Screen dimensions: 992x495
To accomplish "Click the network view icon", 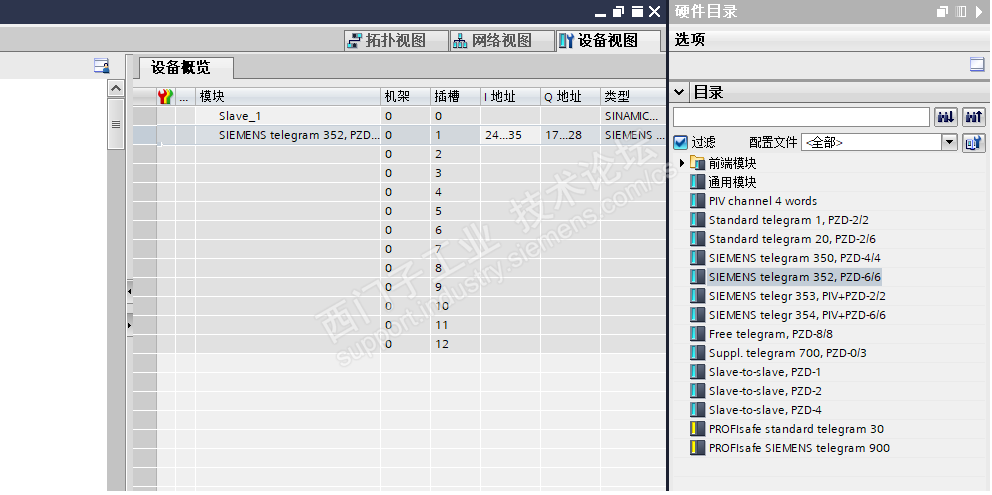I will click(x=461, y=41).
